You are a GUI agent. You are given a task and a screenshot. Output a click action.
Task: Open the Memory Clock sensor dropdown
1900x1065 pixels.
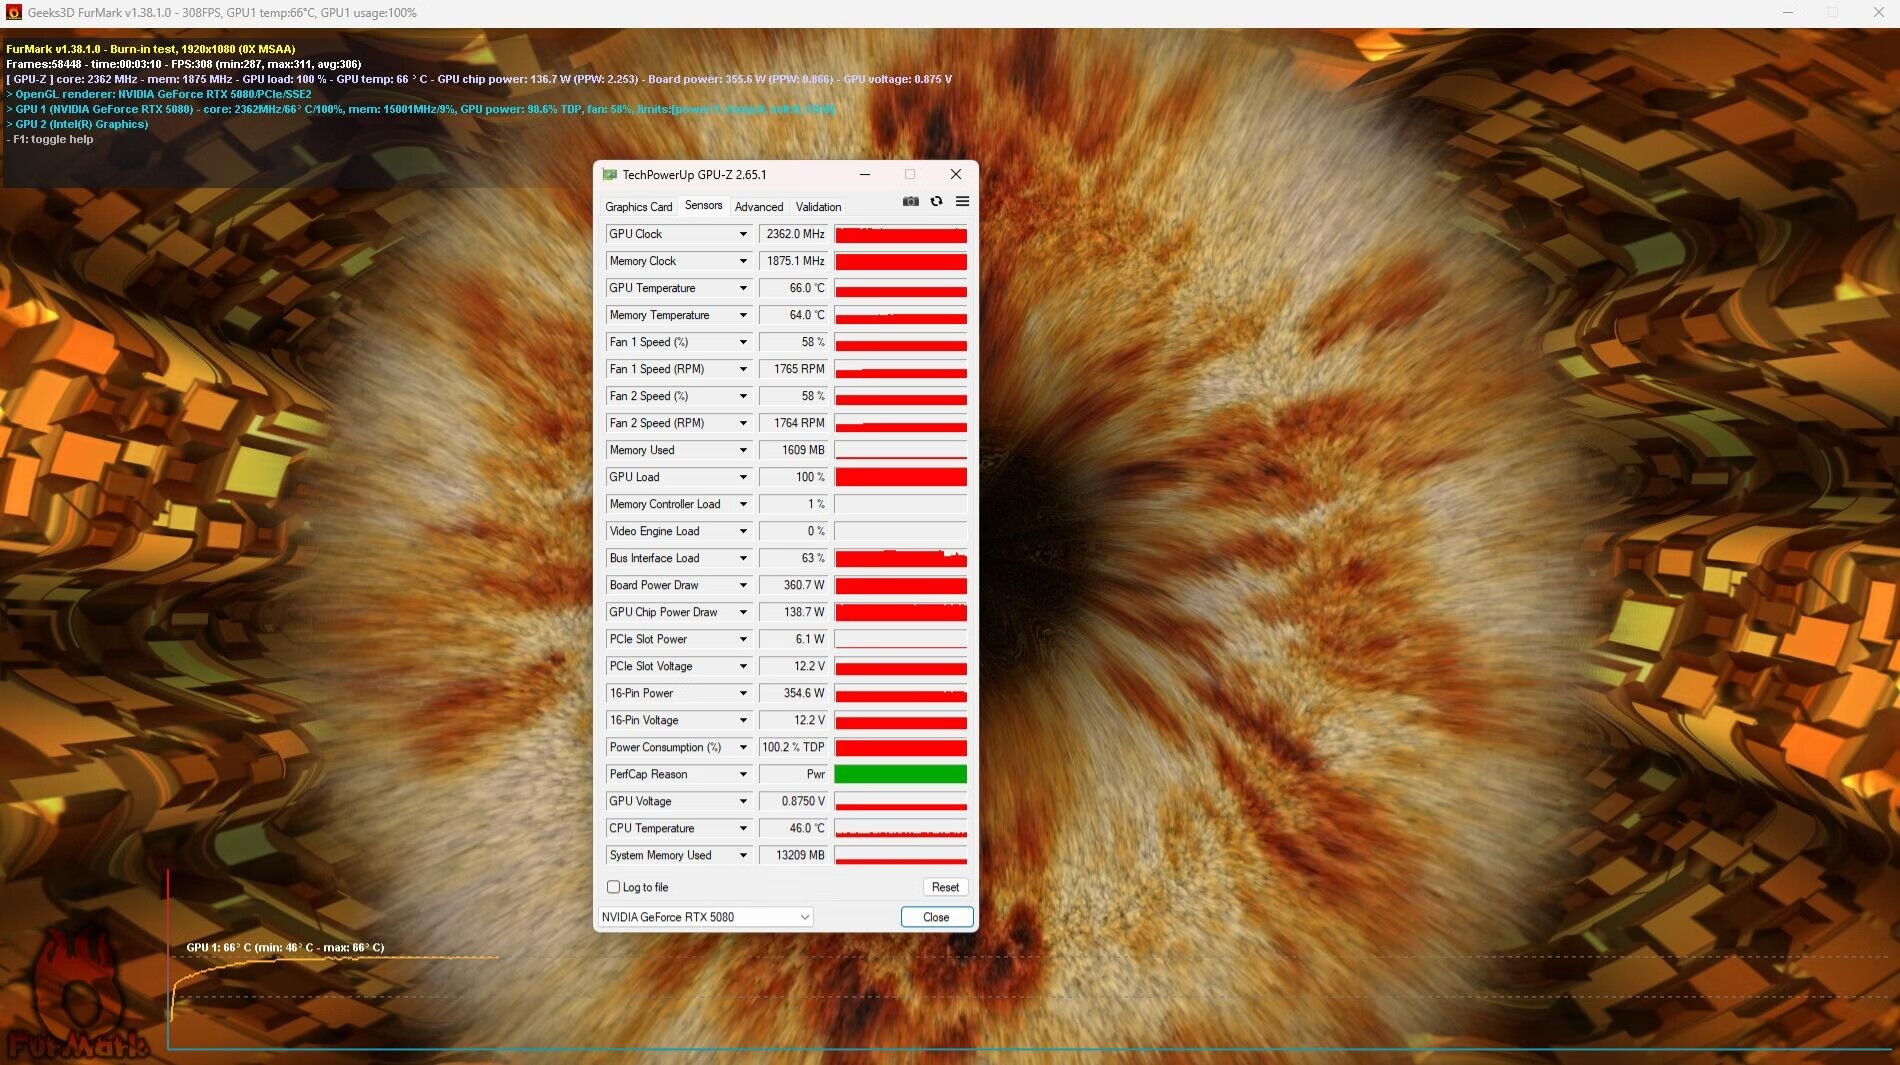pyautogui.click(x=743, y=261)
